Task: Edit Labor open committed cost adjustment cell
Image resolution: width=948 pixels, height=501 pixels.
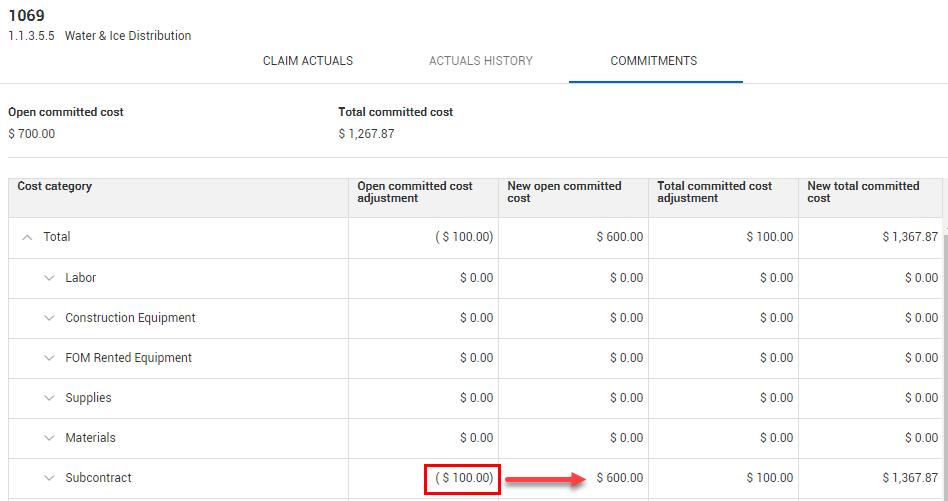Action: [x=423, y=278]
